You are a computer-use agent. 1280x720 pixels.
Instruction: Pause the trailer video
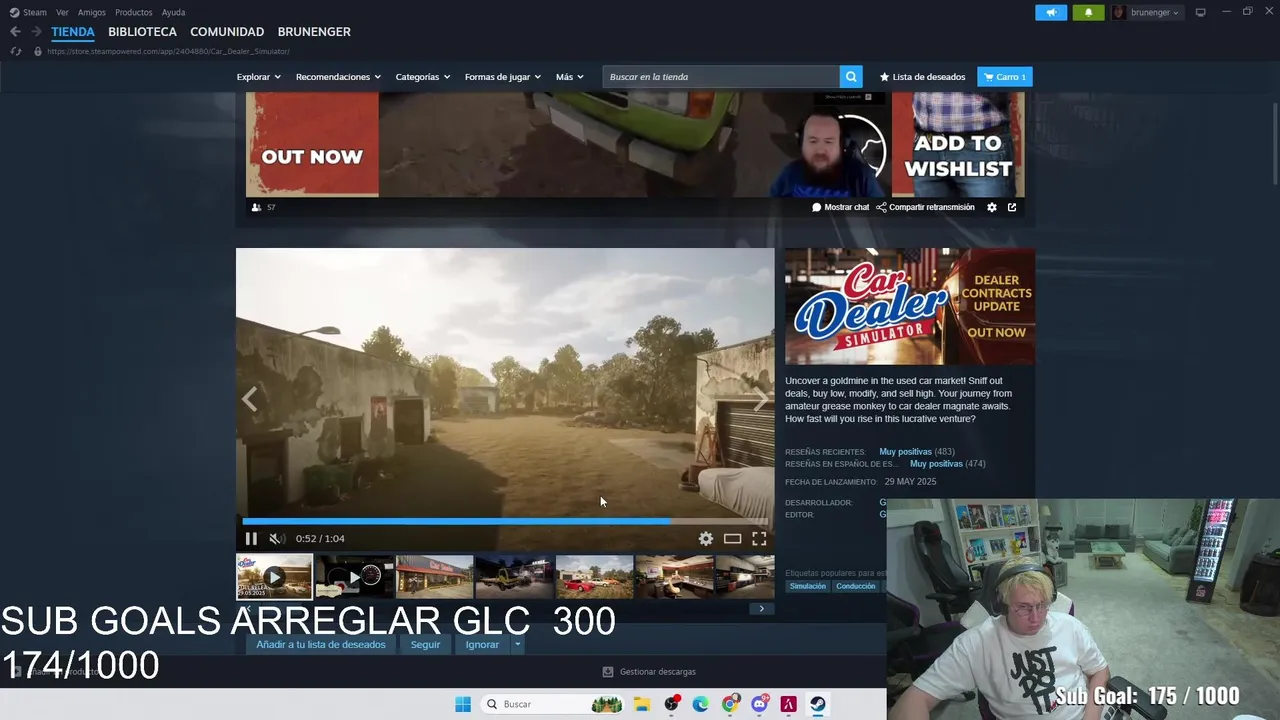251,539
